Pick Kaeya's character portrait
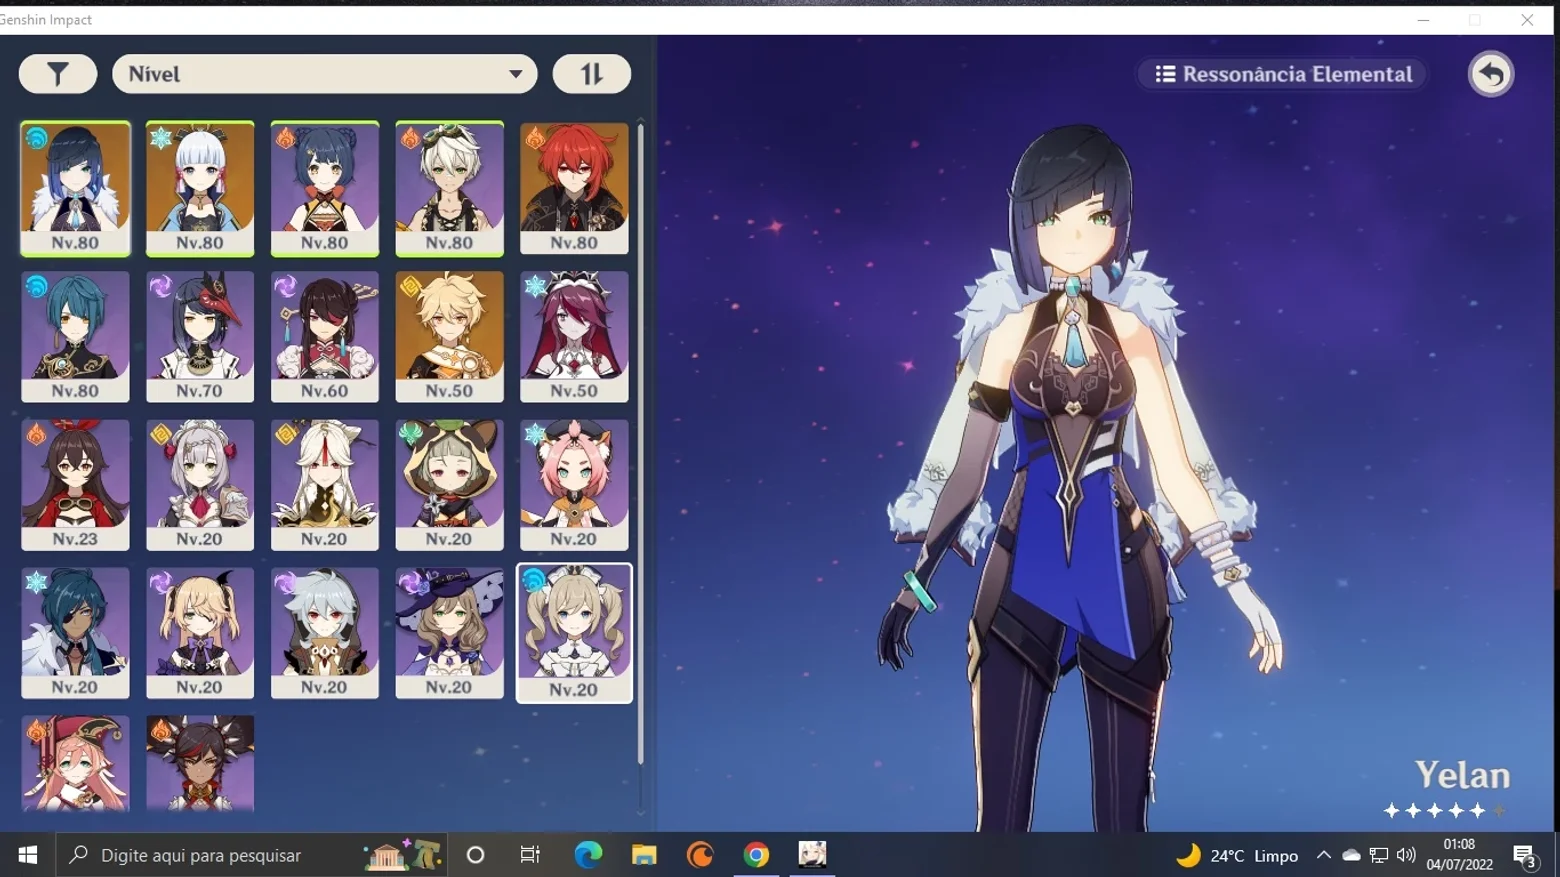 (x=75, y=632)
